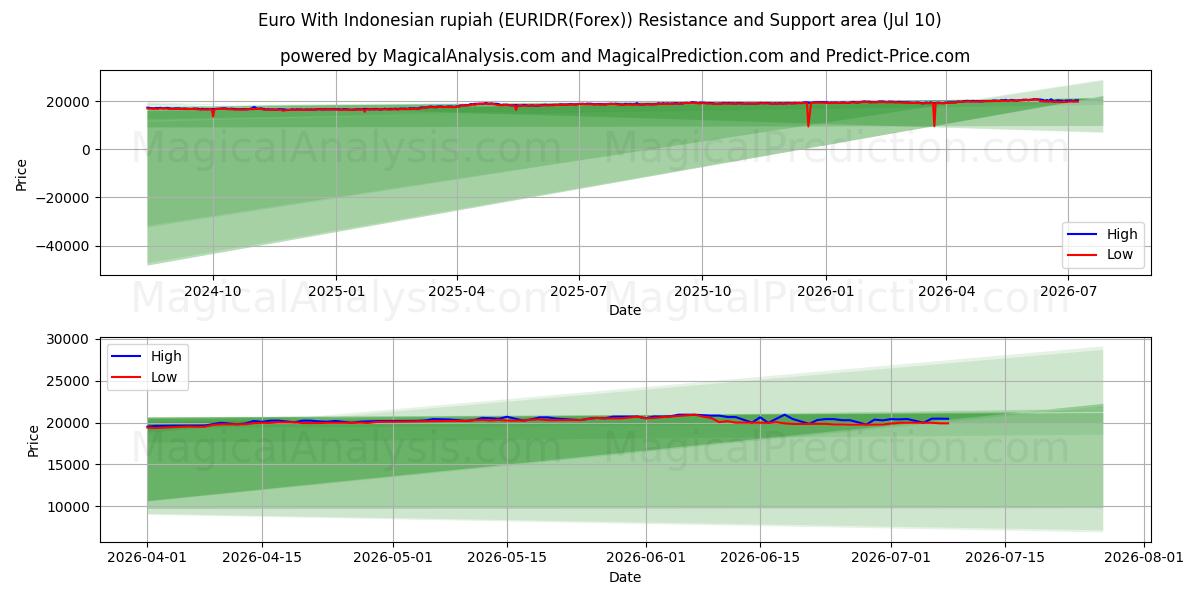The height and width of the screenshot is (600, 1200).
Task: Click the '2026-06-01' x-axis label
Action: pos(646,556)
